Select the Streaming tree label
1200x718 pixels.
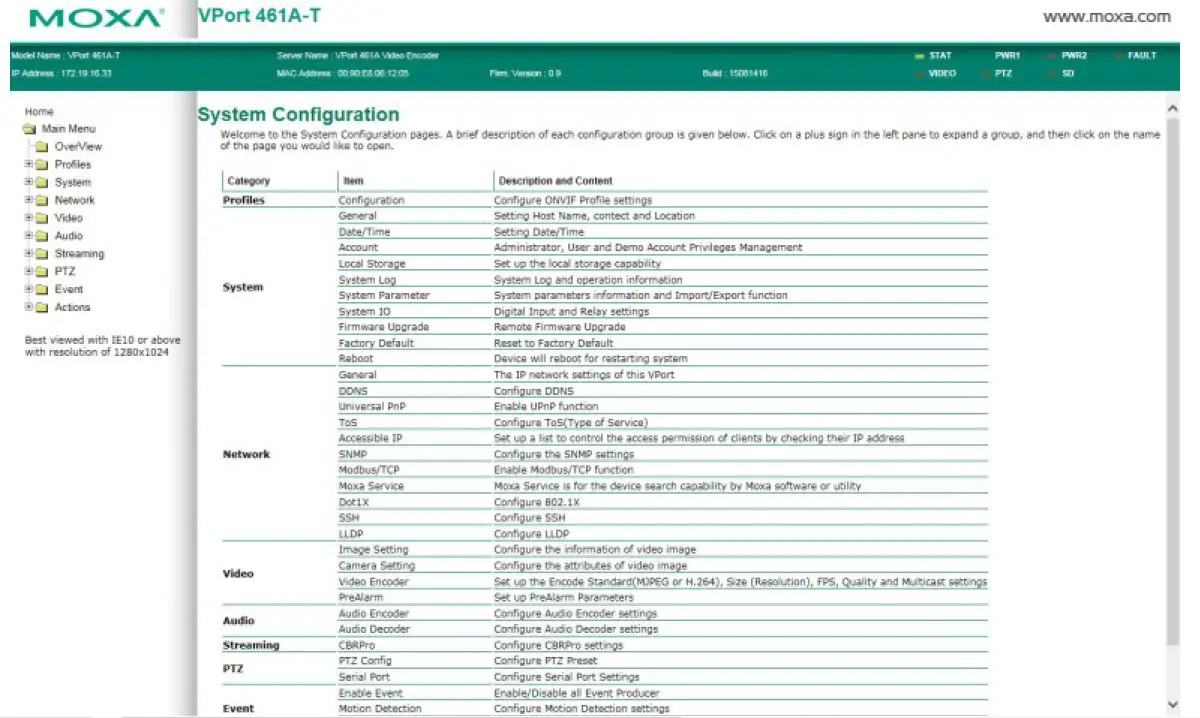pyautogui.click(x=79, y=254)
